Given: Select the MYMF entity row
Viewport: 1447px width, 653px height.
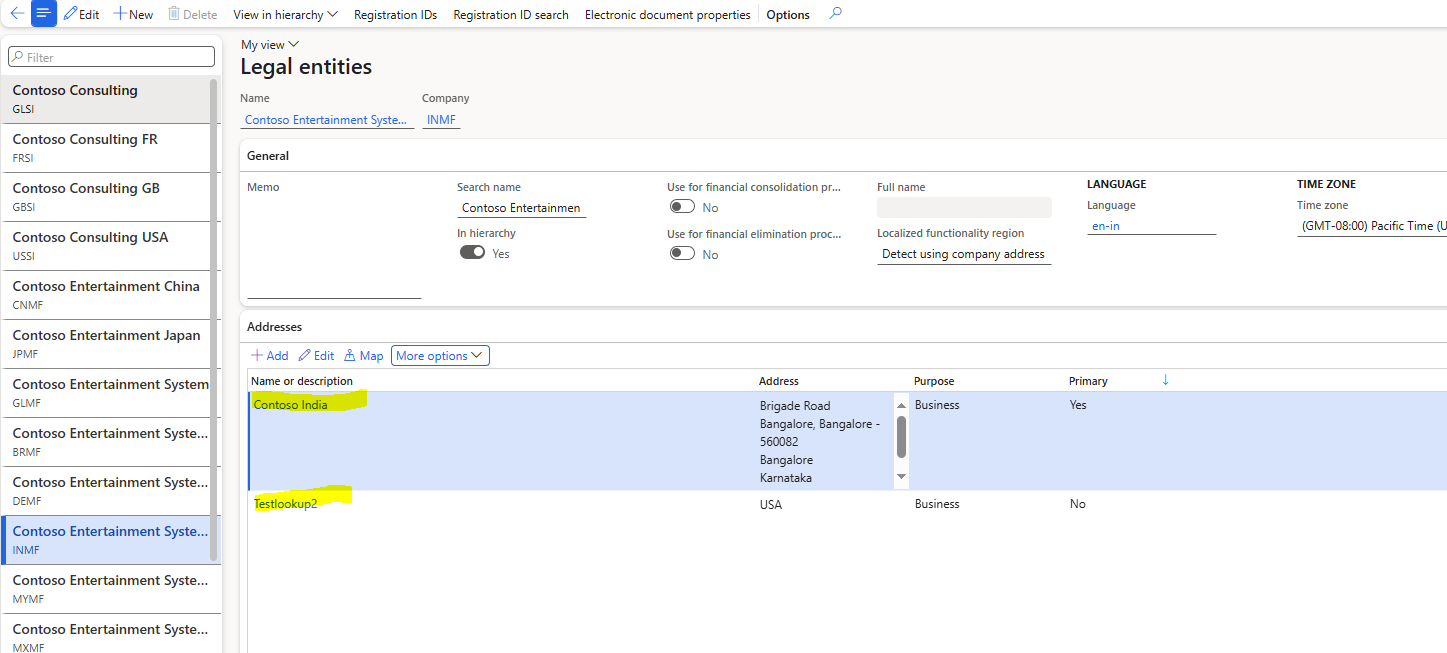Looking at the screenshot, I should pos(105,589).
